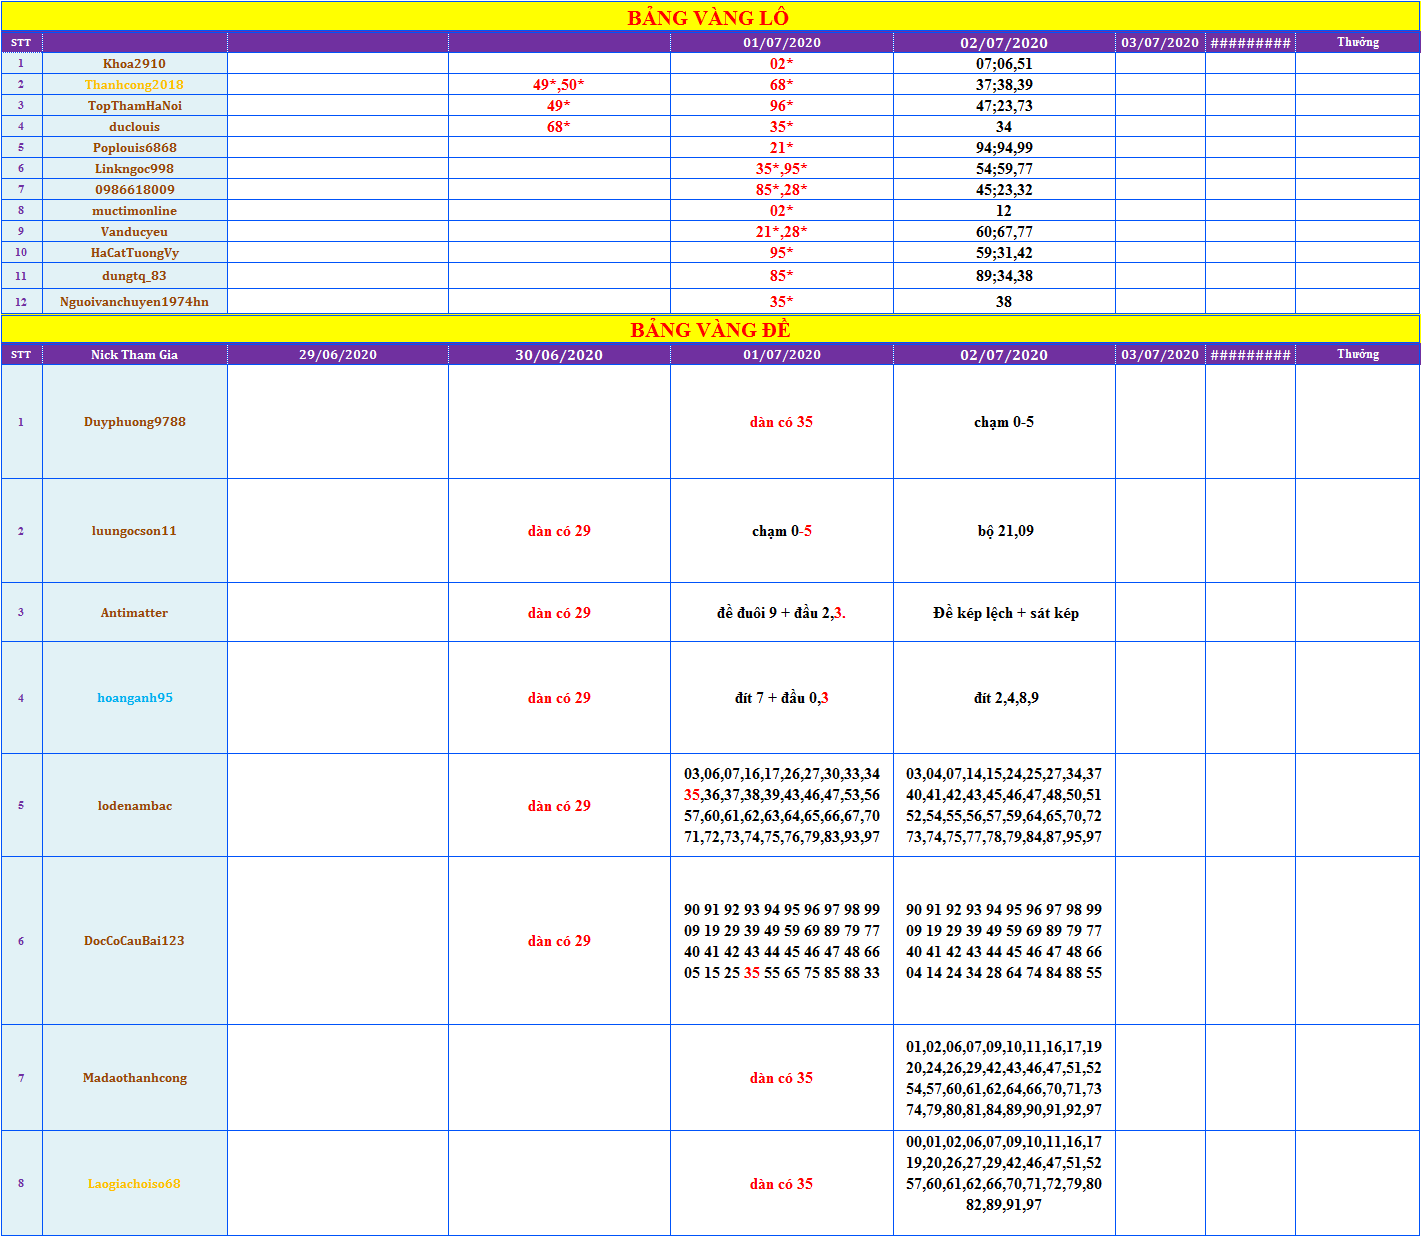Click the Khoa2910 name cell

click(x=135, y=63)
